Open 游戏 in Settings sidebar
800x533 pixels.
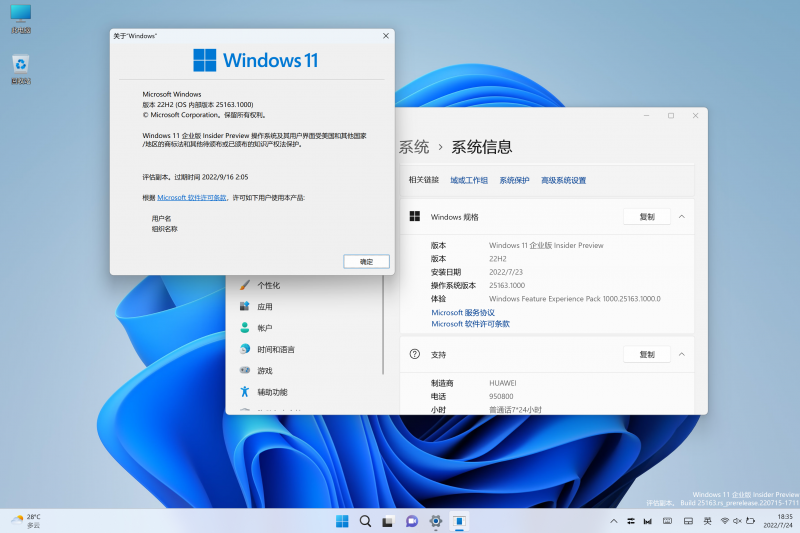click(x=265, y=371)
